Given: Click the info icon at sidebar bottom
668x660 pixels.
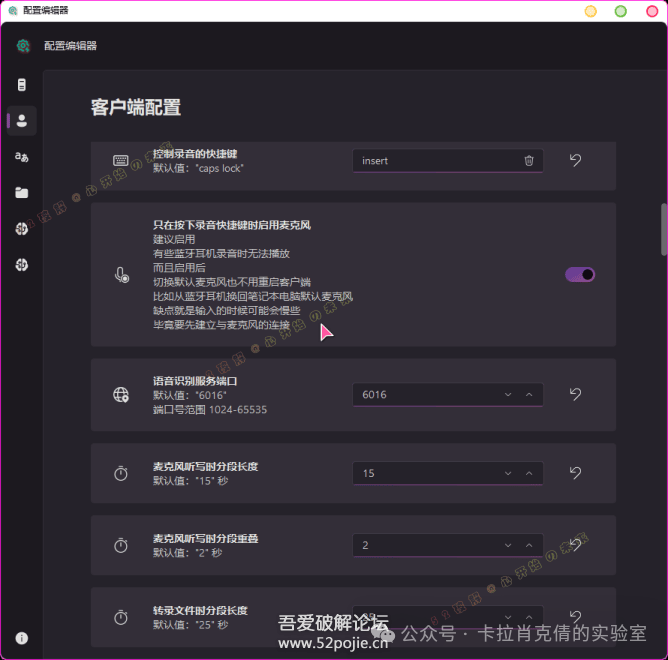Looking at the screenshot, I should (21, 638).
